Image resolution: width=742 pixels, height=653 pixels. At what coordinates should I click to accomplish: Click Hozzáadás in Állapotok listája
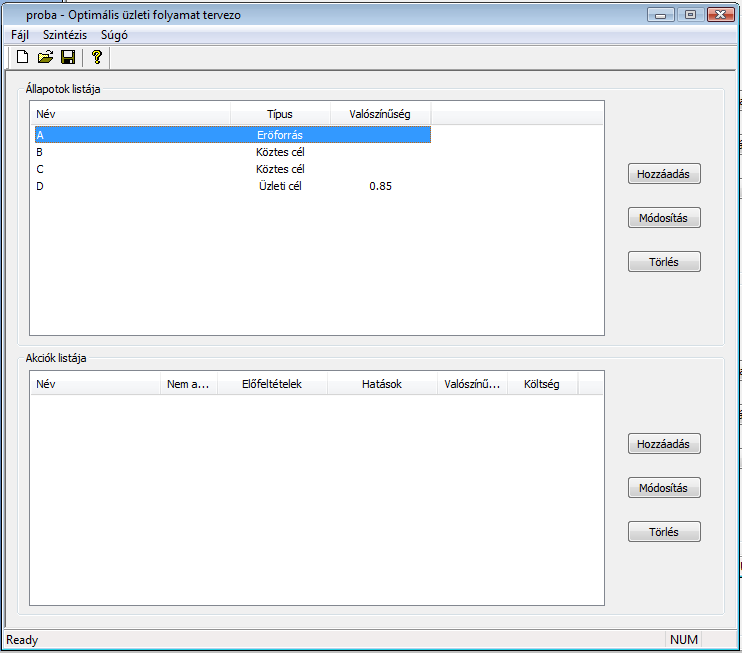pos(664,174)
